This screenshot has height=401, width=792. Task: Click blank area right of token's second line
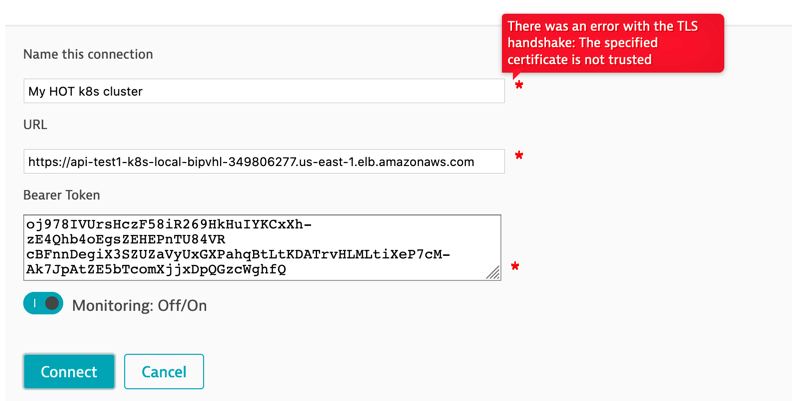click(x=361, y=239)
